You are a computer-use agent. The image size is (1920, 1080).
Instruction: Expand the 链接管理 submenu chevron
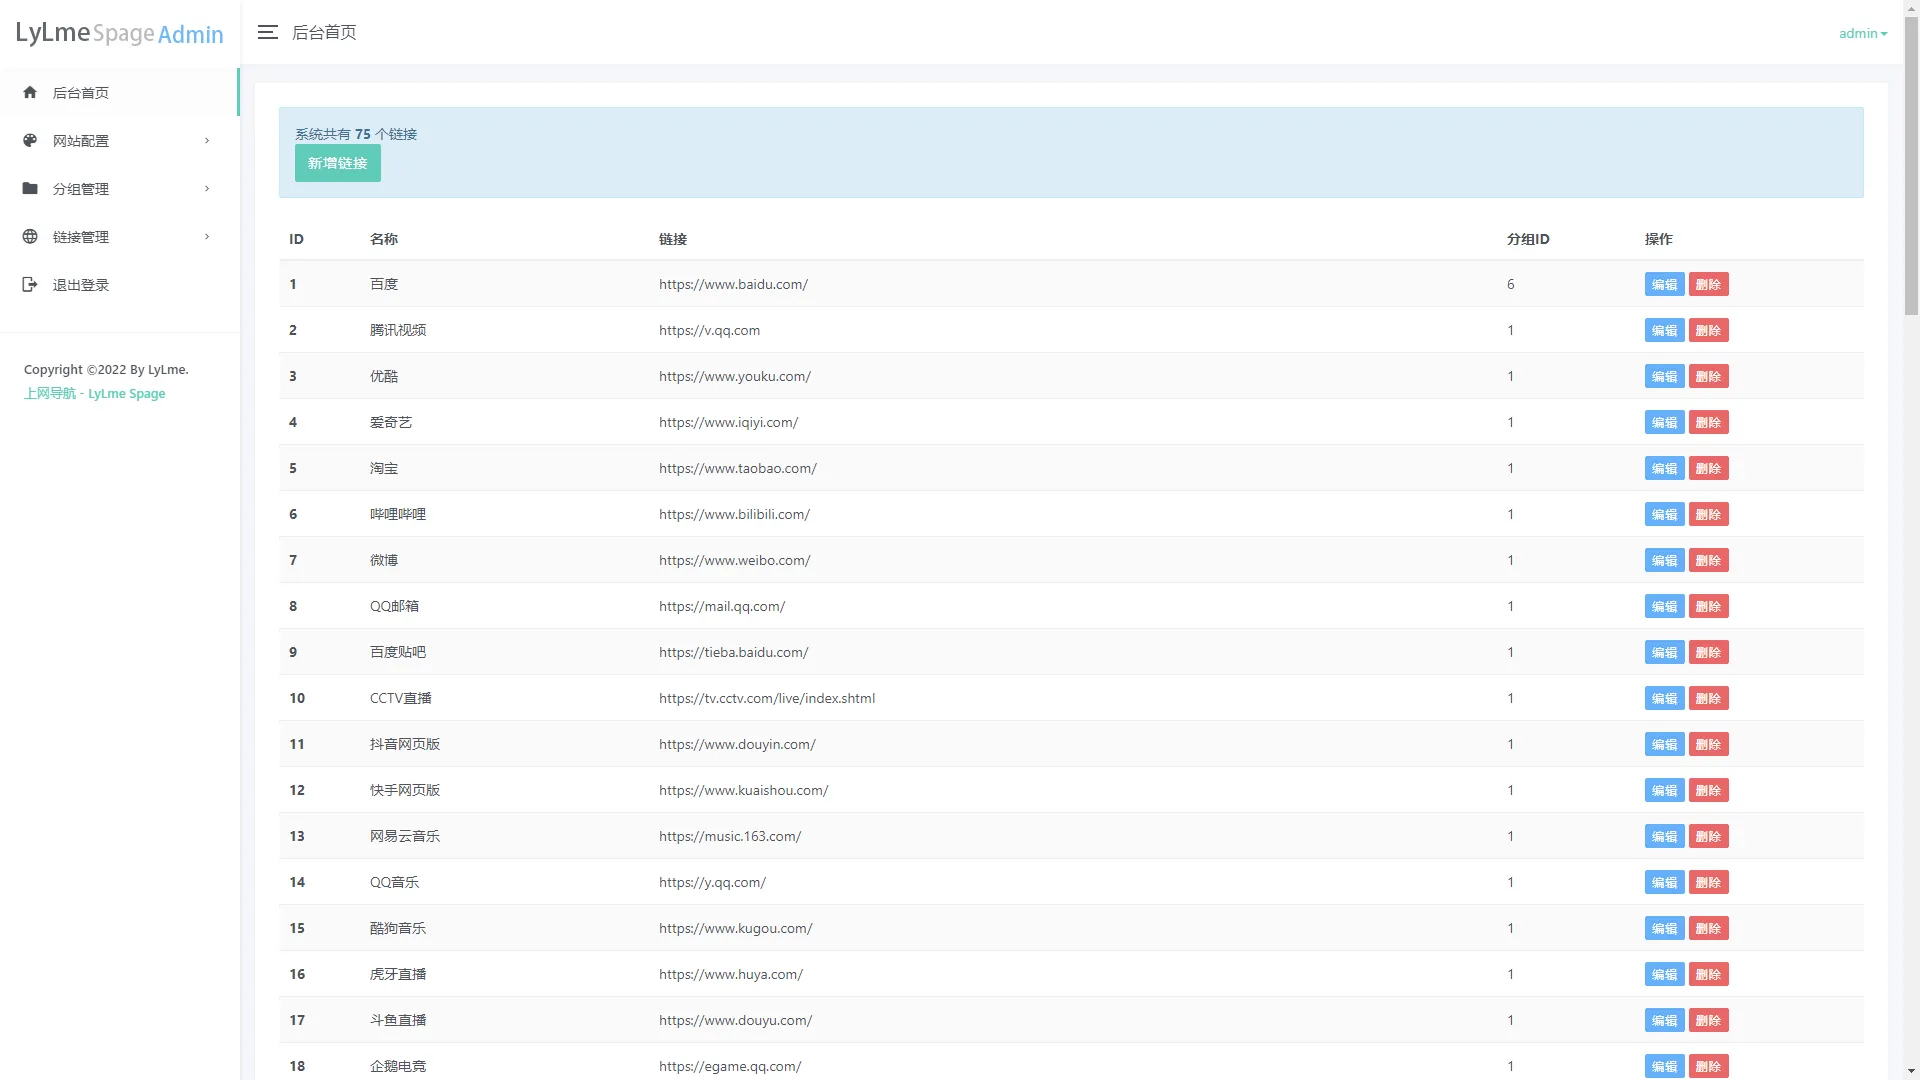coord(207,236)
